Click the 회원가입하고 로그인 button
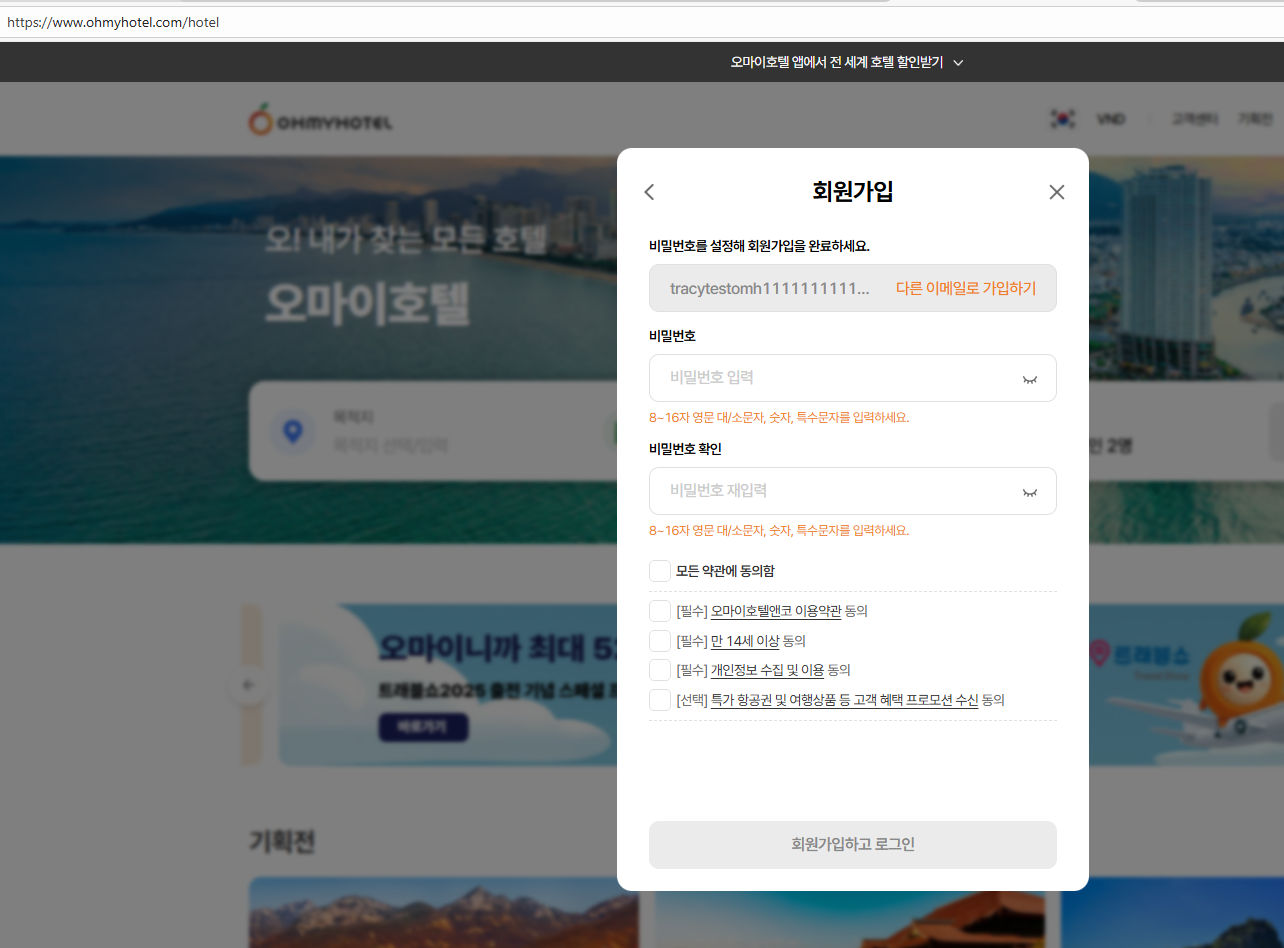The width and height of the screenshot is (1284, 948). pos(852,845)
